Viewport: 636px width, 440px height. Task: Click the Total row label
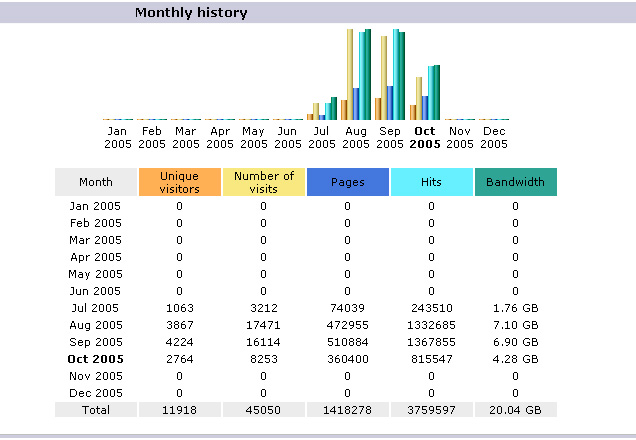click(96, 410)
